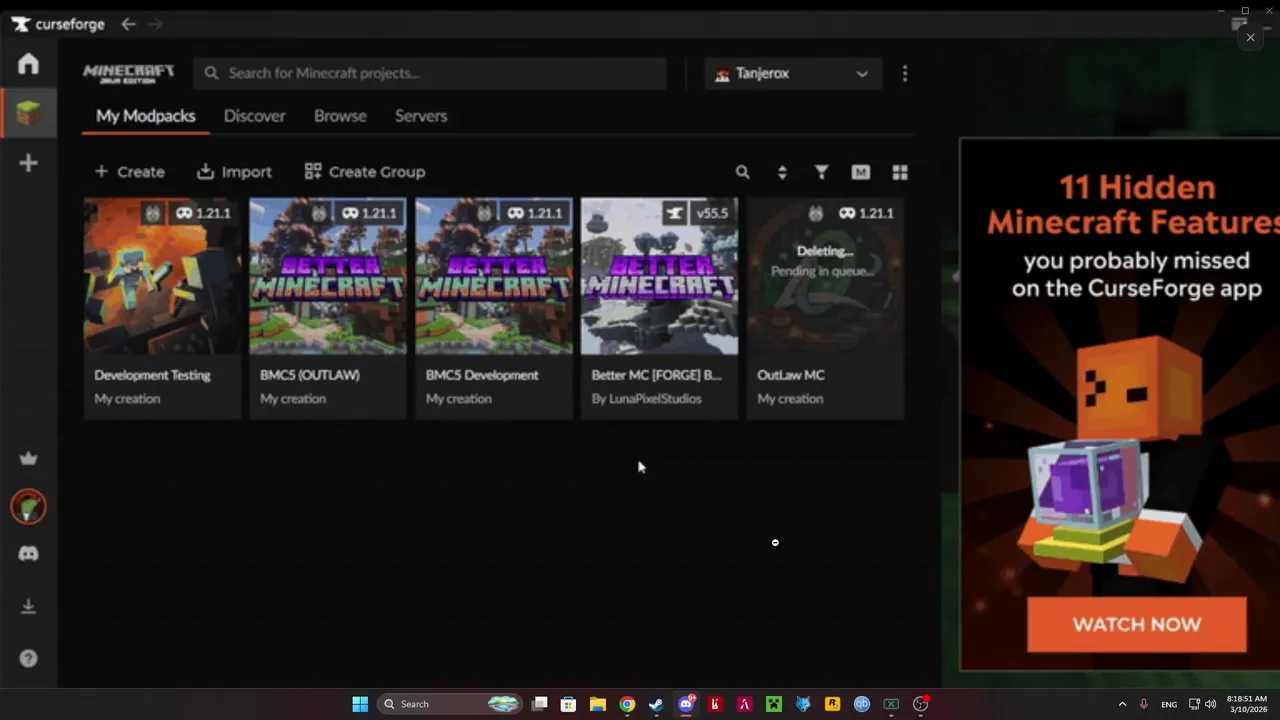This screenshot has height=720, width=1280.
Task: Open the three-dot options menu
Action: (905, 73)
